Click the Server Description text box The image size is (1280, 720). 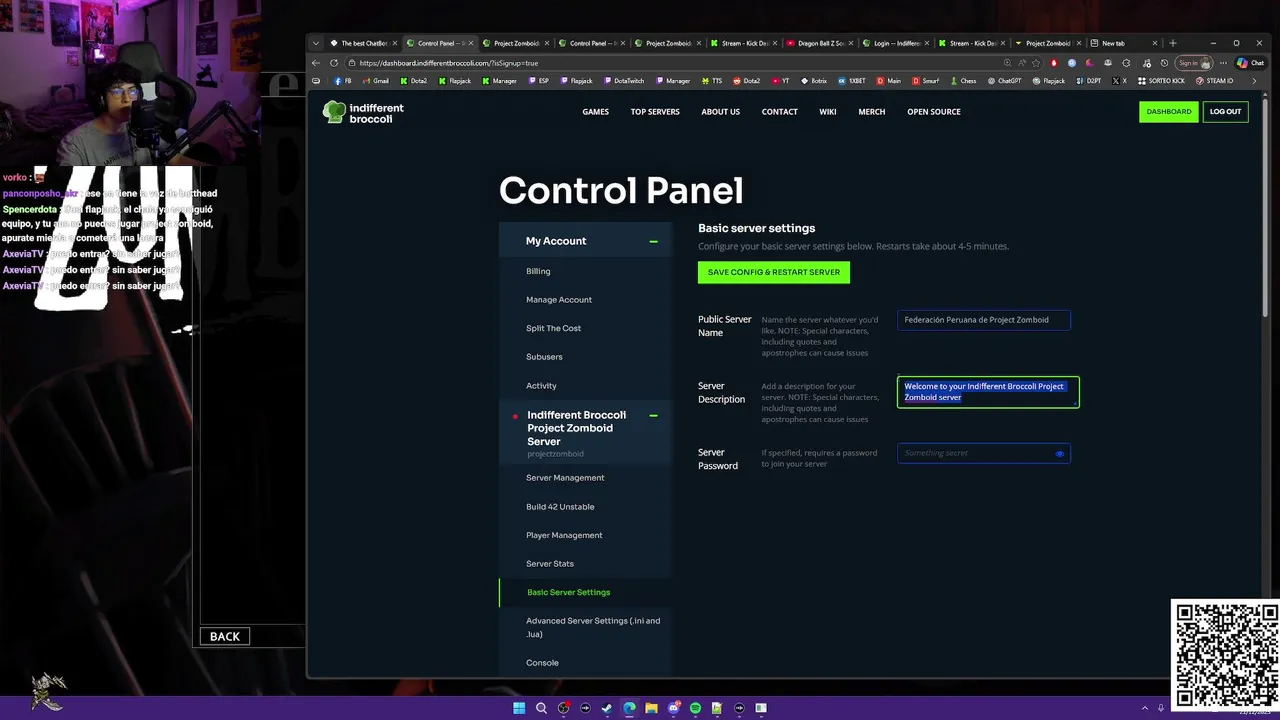pos(988,392)
